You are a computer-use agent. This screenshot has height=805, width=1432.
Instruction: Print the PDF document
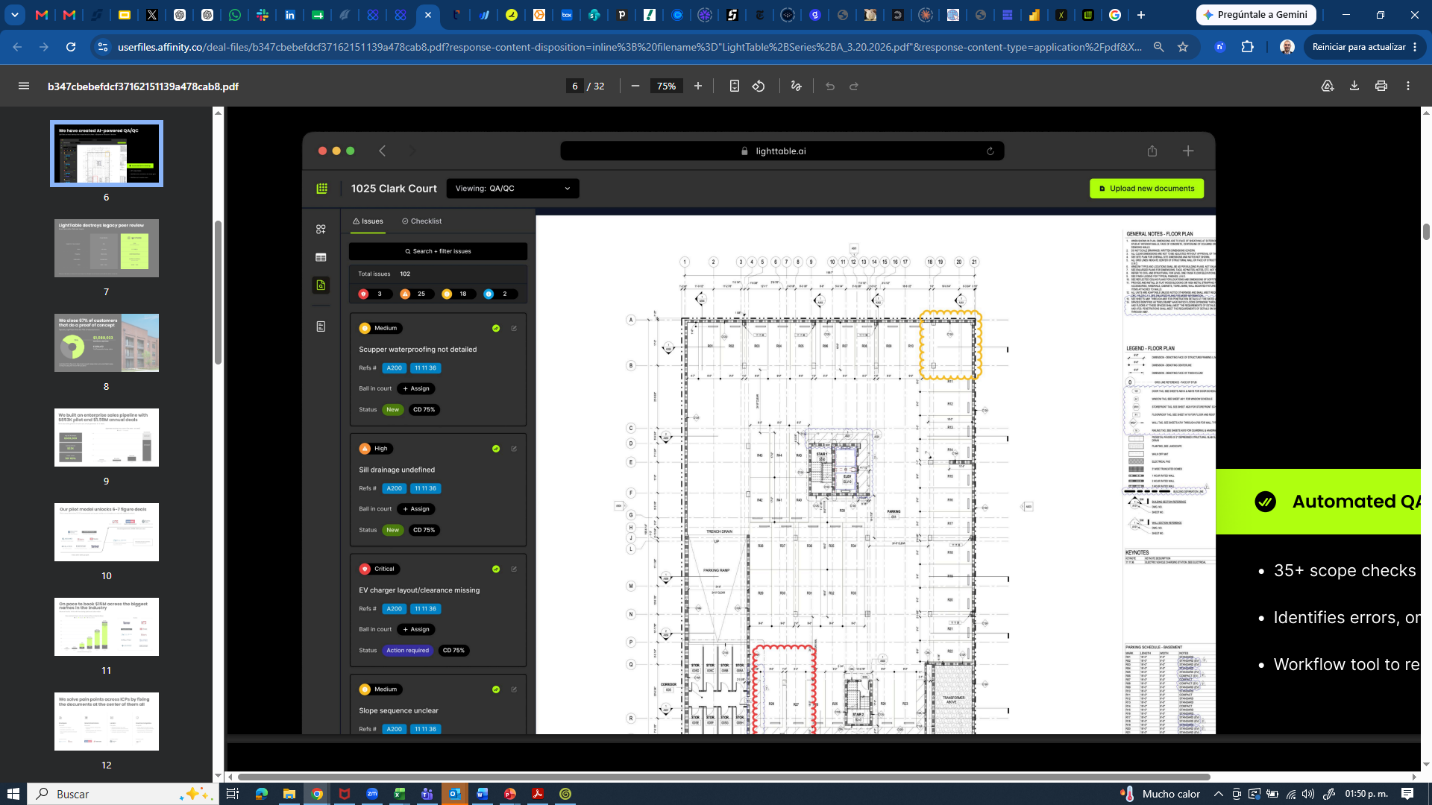tap(1381, 86)
